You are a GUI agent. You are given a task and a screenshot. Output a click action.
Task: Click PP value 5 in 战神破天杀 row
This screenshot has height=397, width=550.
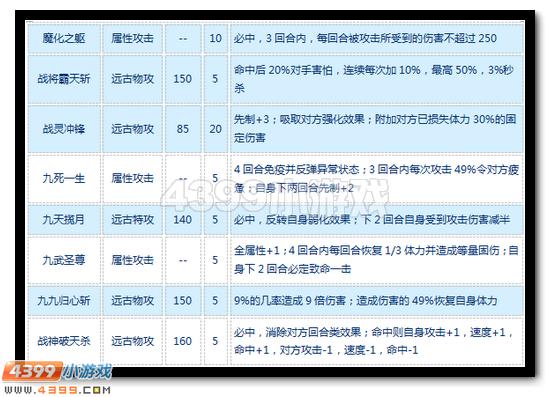(215, 341)
